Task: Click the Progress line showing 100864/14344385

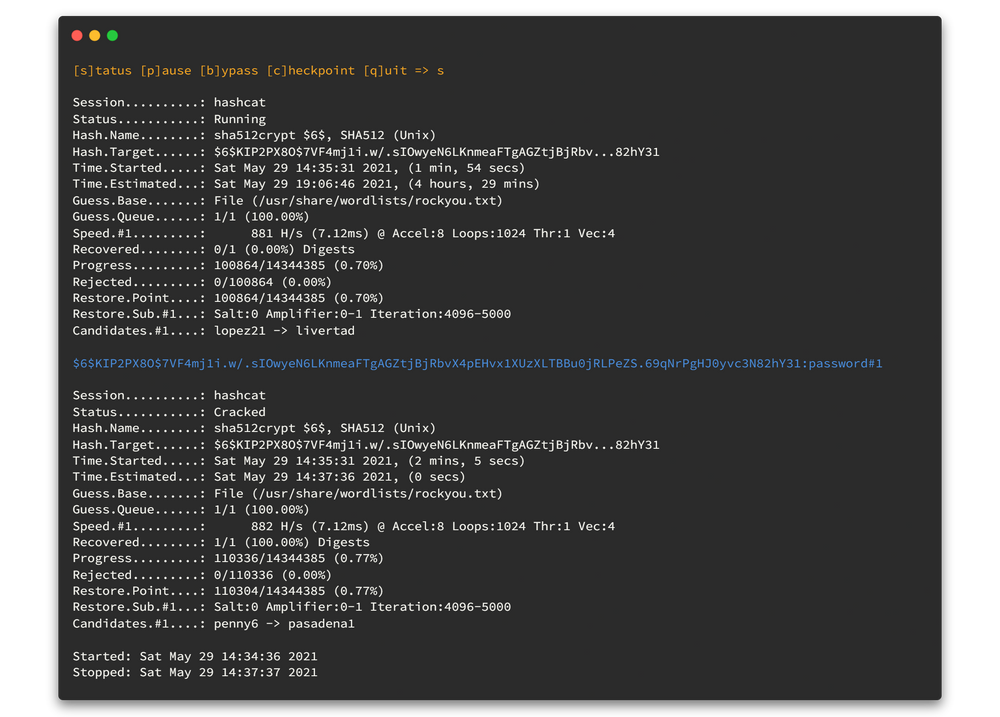Action: point(228,265)
